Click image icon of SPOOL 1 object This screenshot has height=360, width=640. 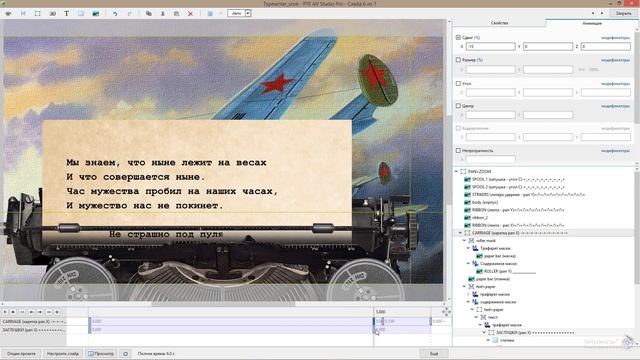[467, 179]
